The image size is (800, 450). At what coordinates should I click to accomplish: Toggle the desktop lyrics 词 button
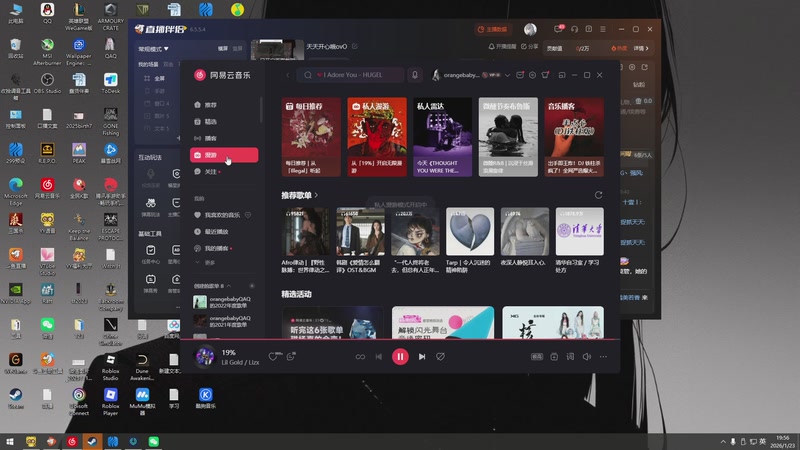[x=570, y=357]
